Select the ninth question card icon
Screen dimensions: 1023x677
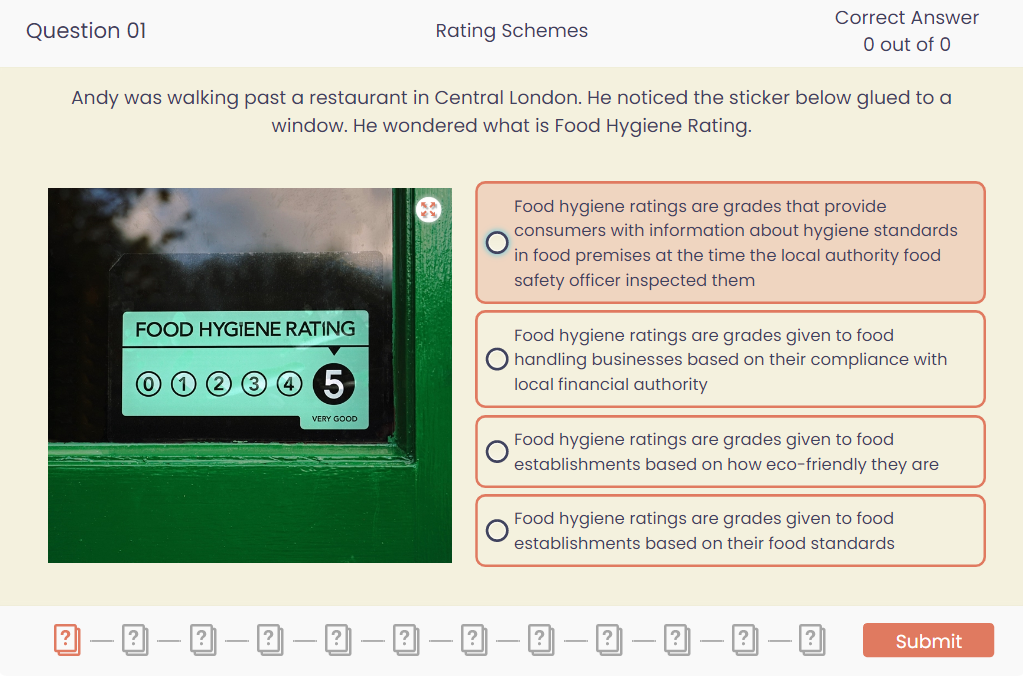click(609, 640)
